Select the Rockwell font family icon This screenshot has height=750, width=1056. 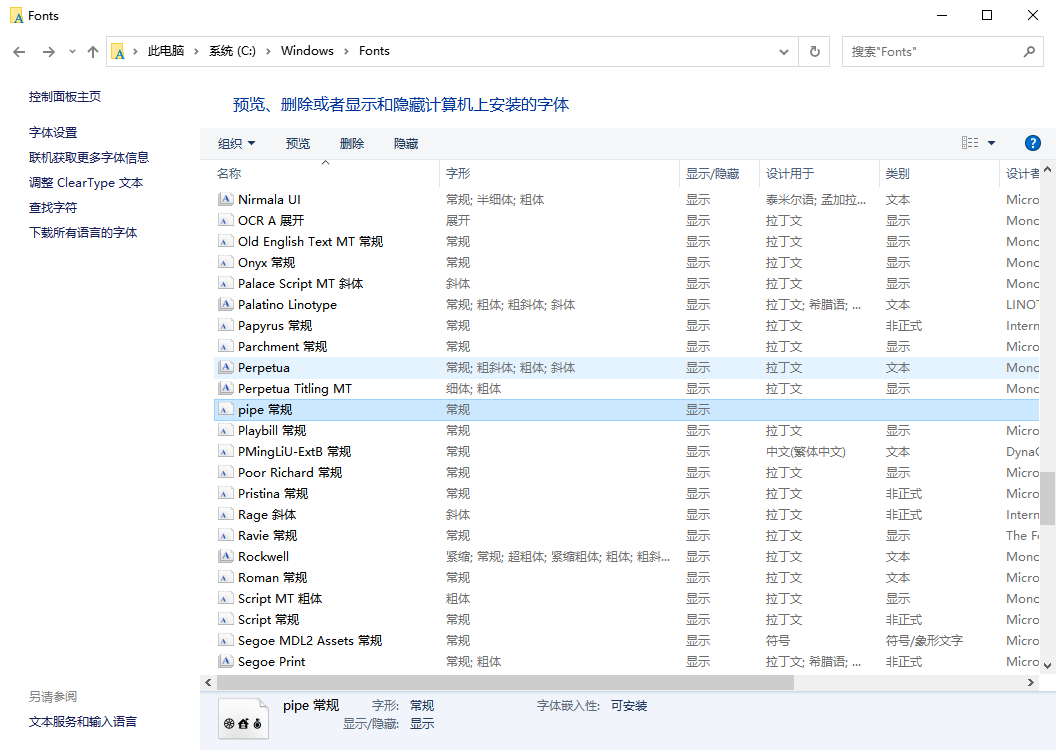[226, 557]
